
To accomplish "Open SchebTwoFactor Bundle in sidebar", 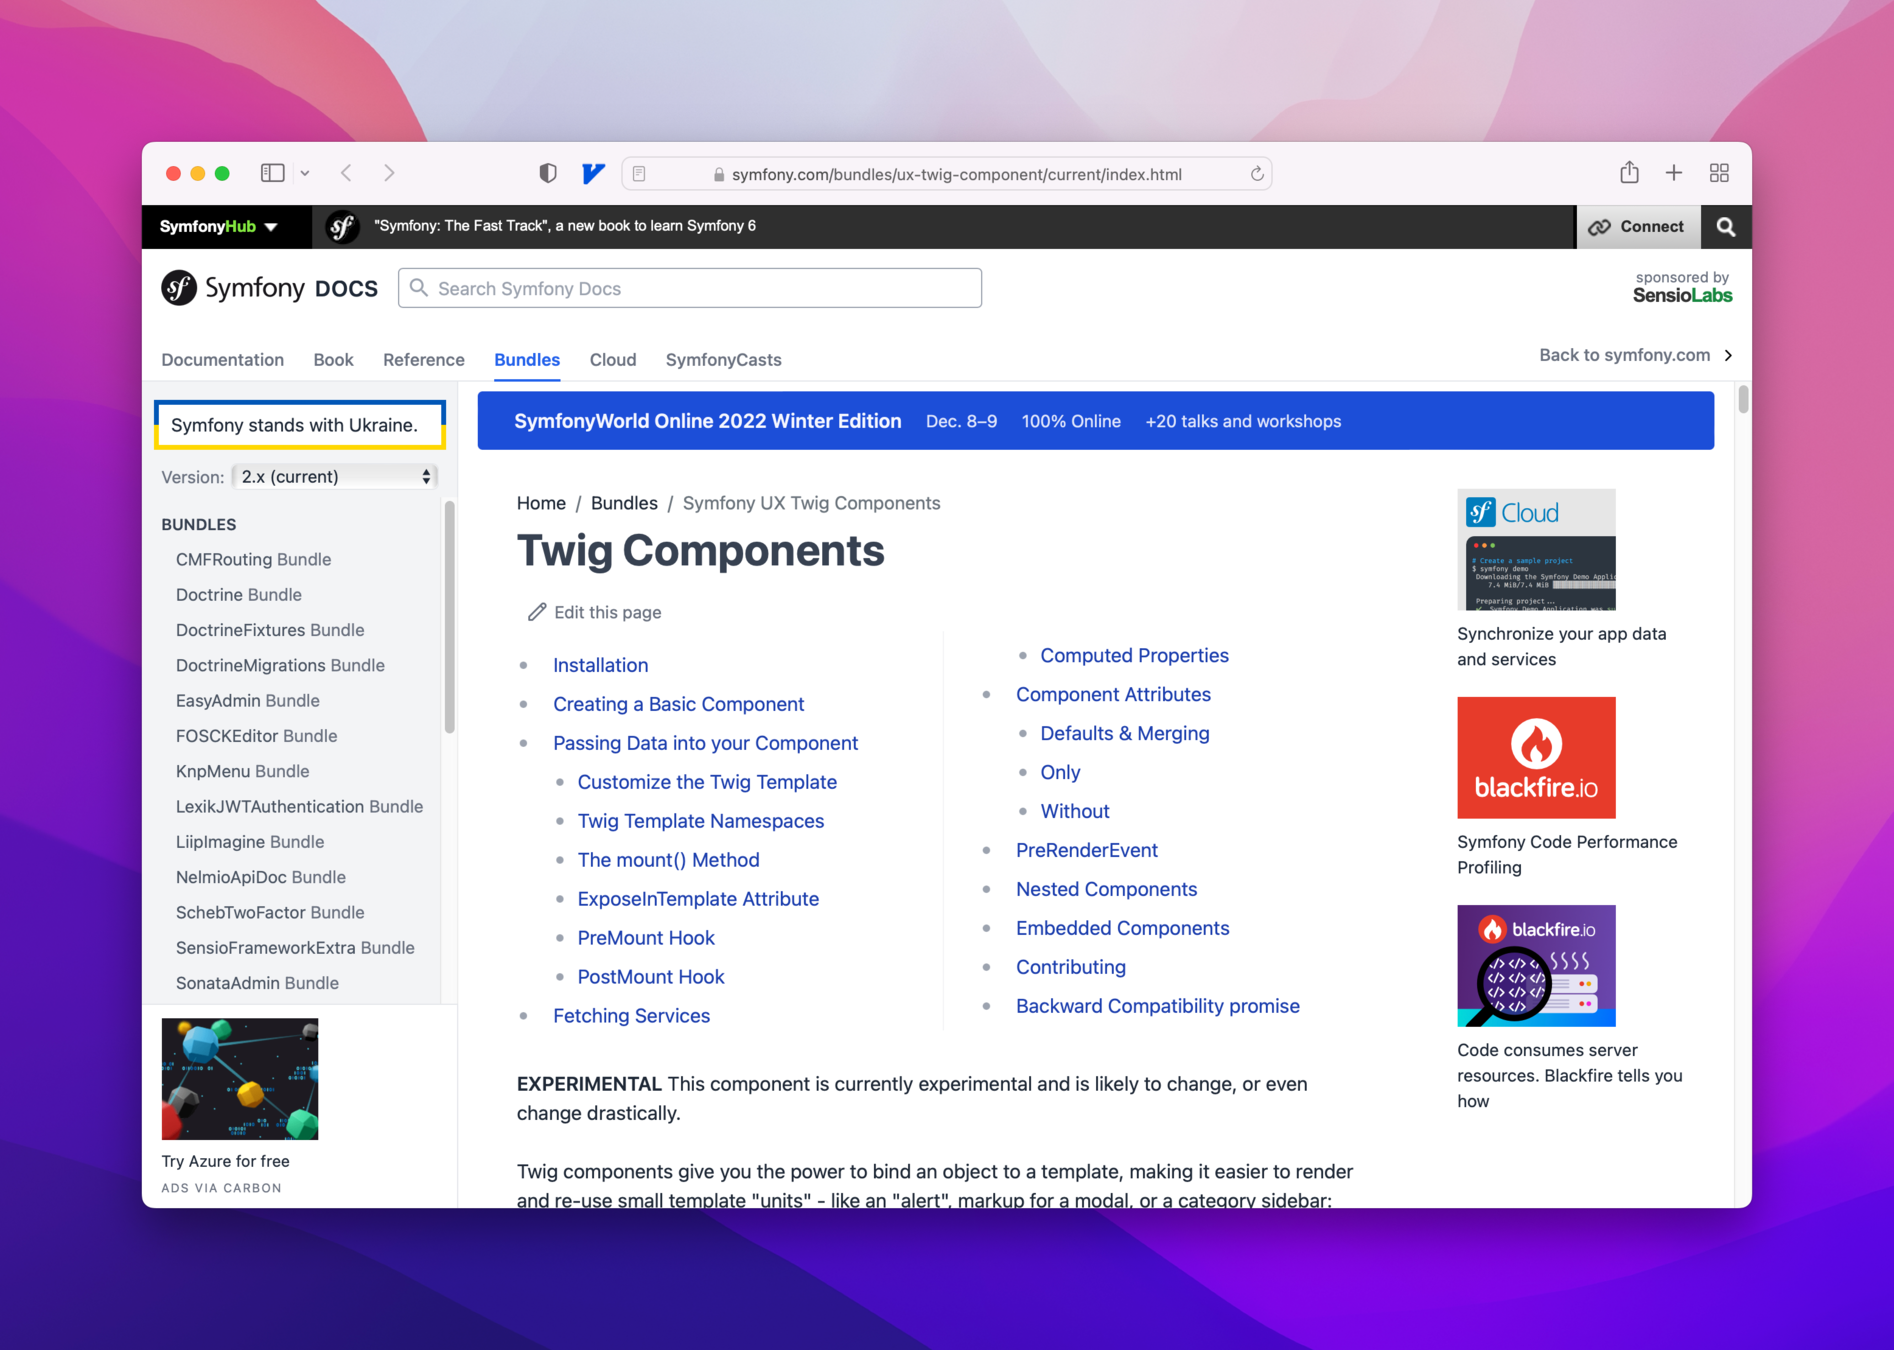I will (270, 913).
